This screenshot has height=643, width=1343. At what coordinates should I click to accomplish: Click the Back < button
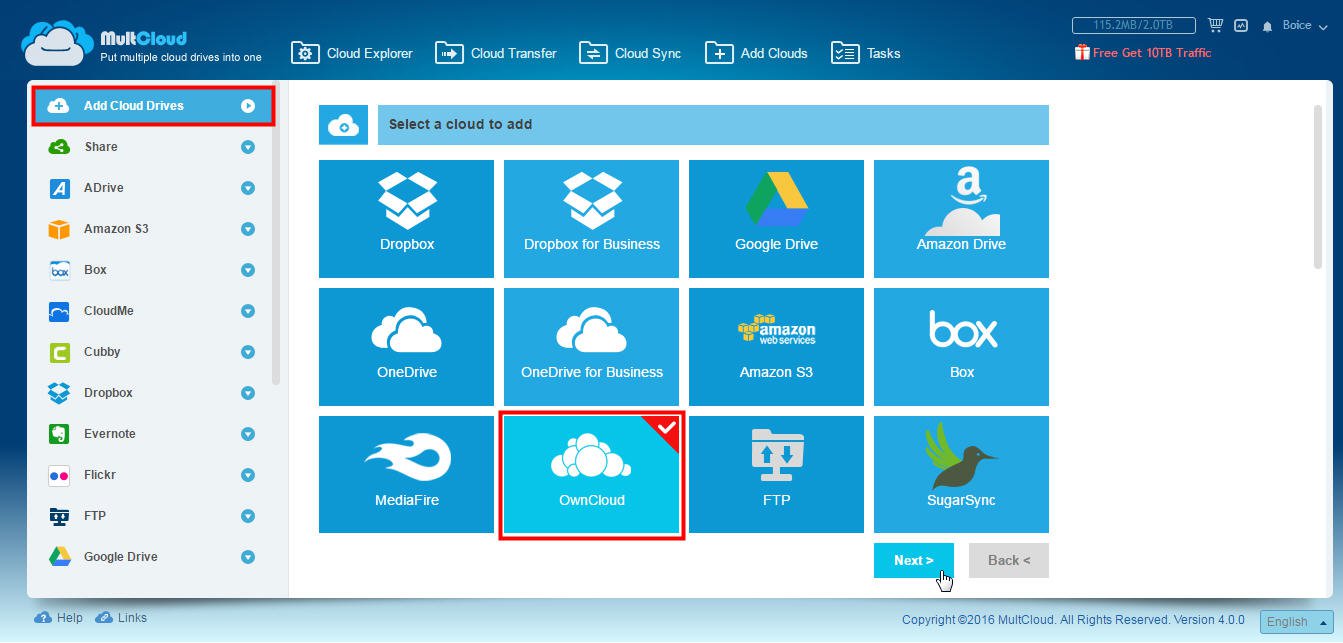(x=1009, y=561)
